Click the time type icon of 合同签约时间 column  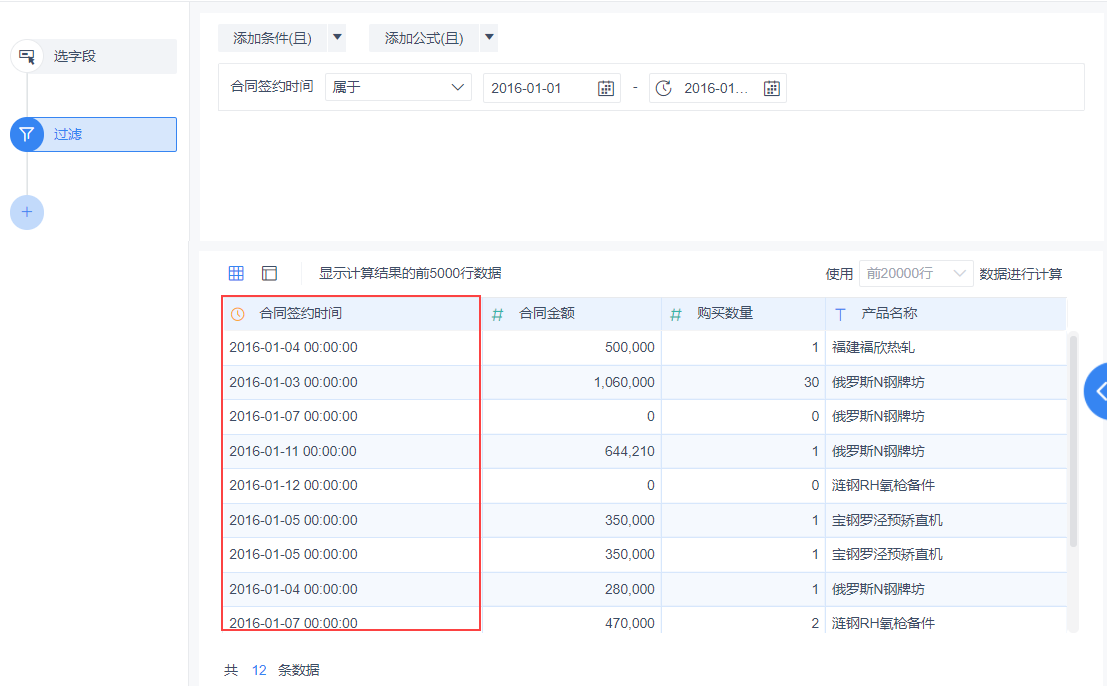(238, 314)
